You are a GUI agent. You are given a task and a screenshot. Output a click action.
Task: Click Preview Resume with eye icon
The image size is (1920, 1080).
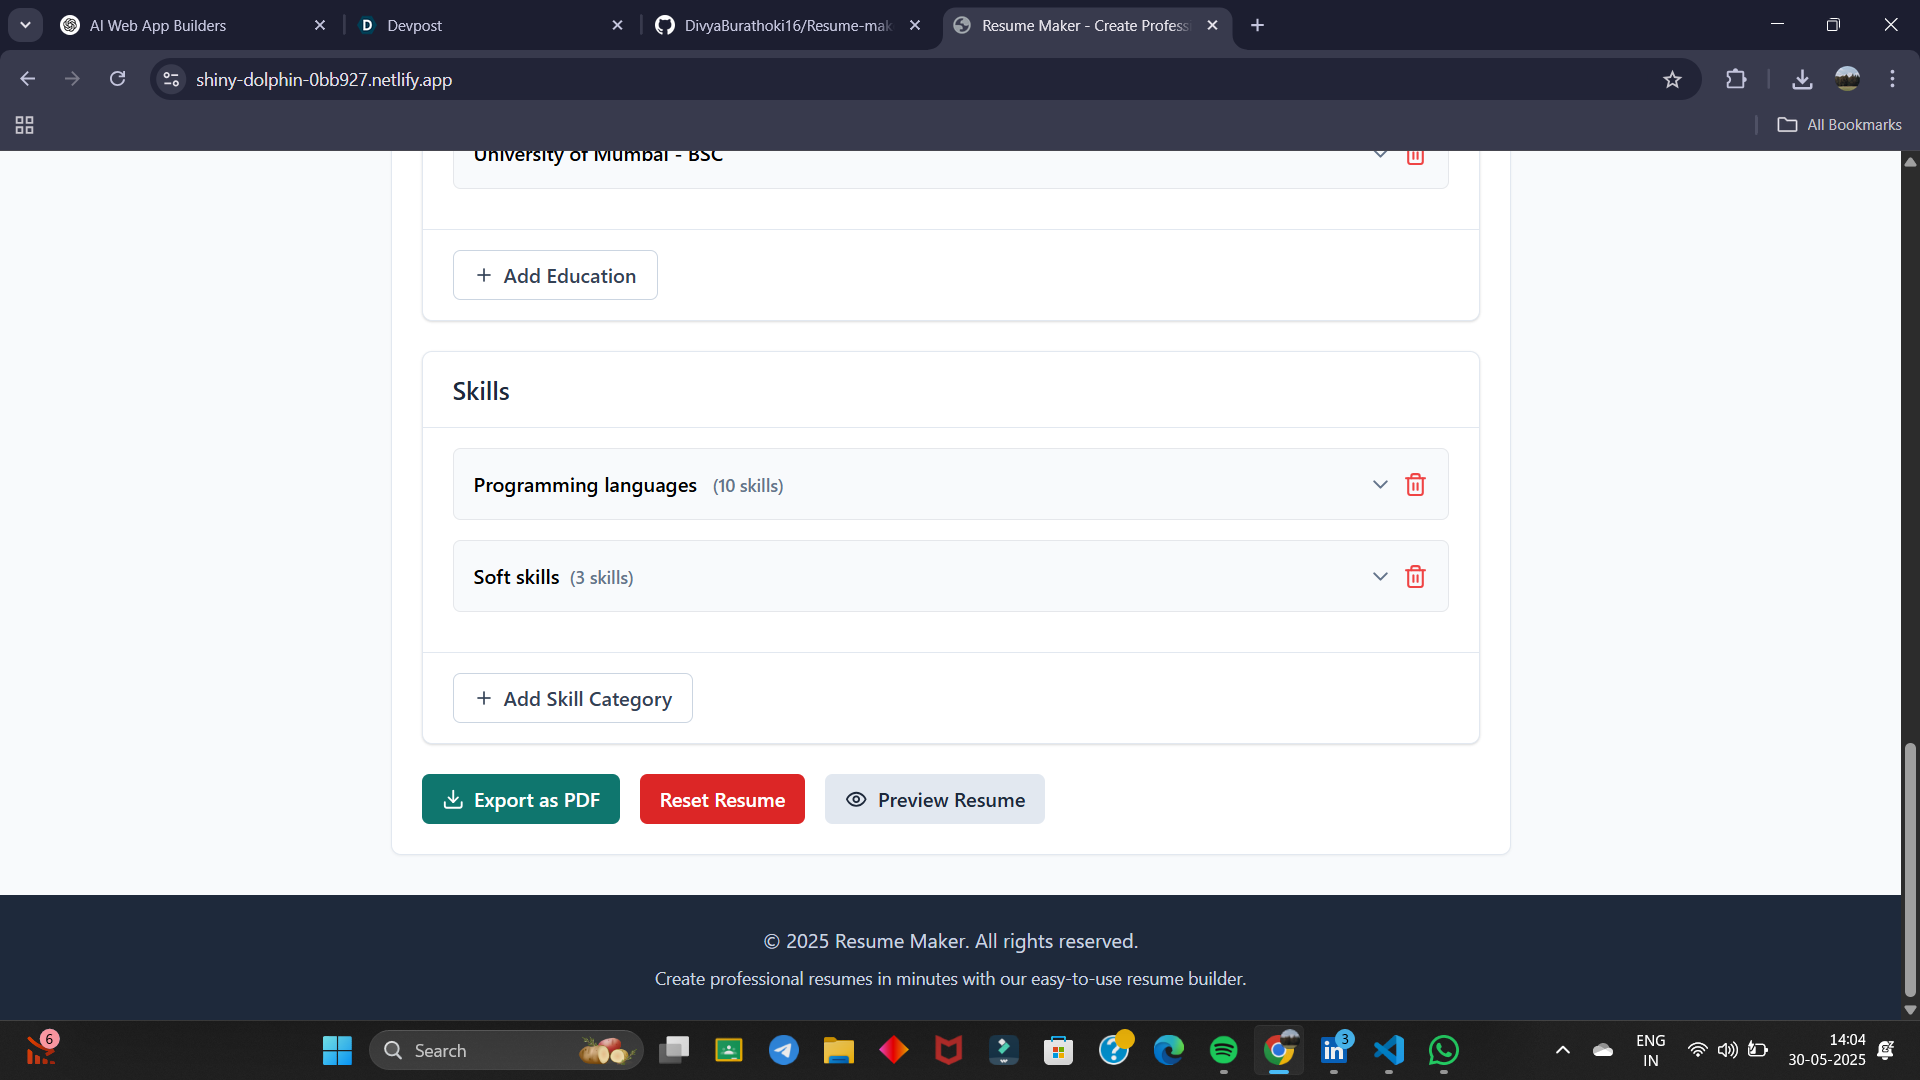(x=934, y=799)
